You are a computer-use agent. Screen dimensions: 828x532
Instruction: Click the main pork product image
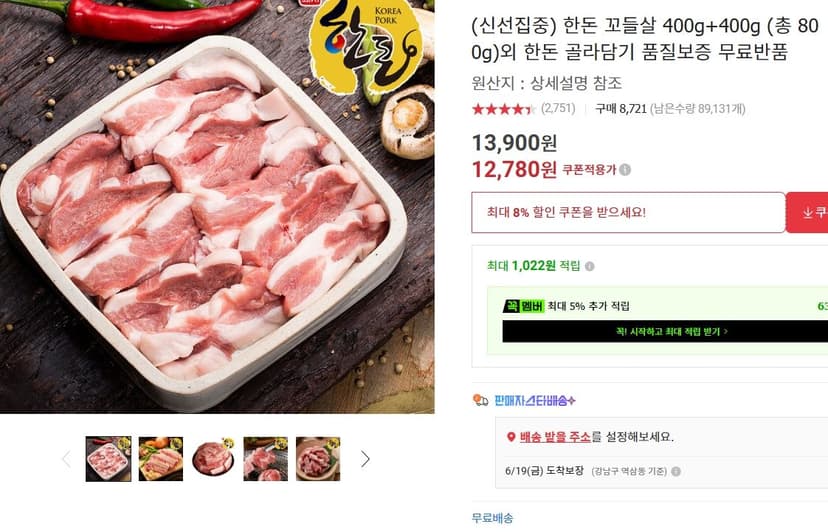click(217, 207)
